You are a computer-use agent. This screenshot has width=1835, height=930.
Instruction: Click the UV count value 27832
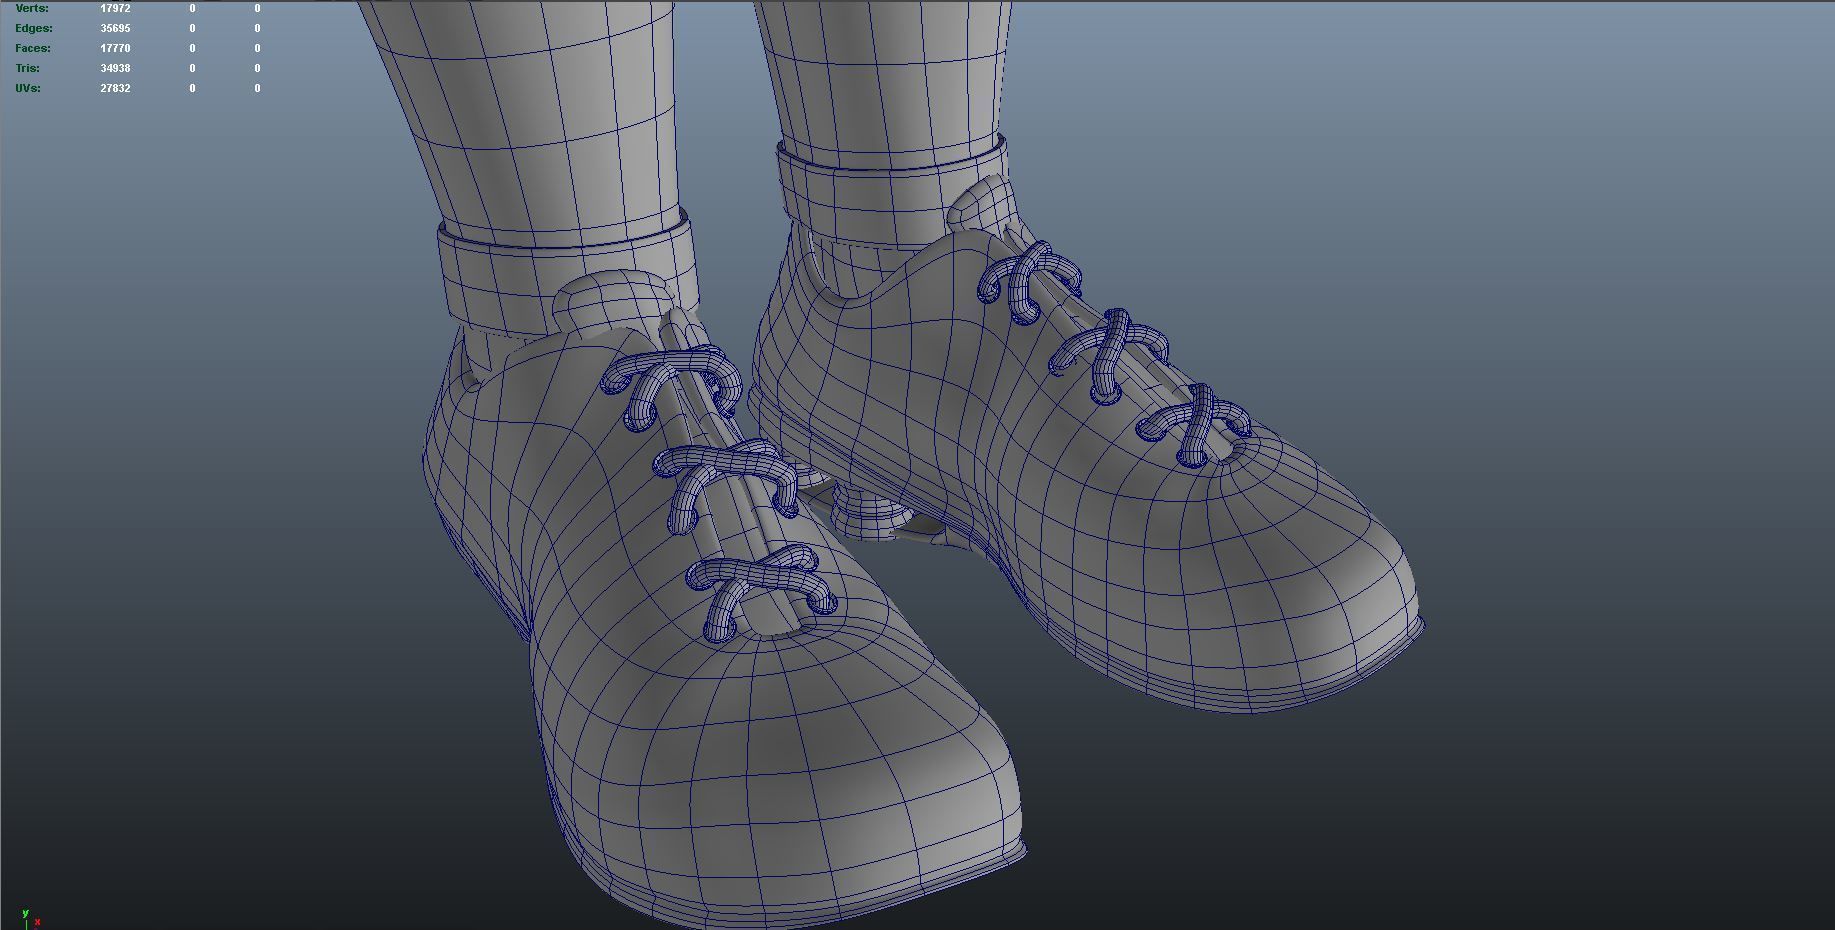(115, 88)
